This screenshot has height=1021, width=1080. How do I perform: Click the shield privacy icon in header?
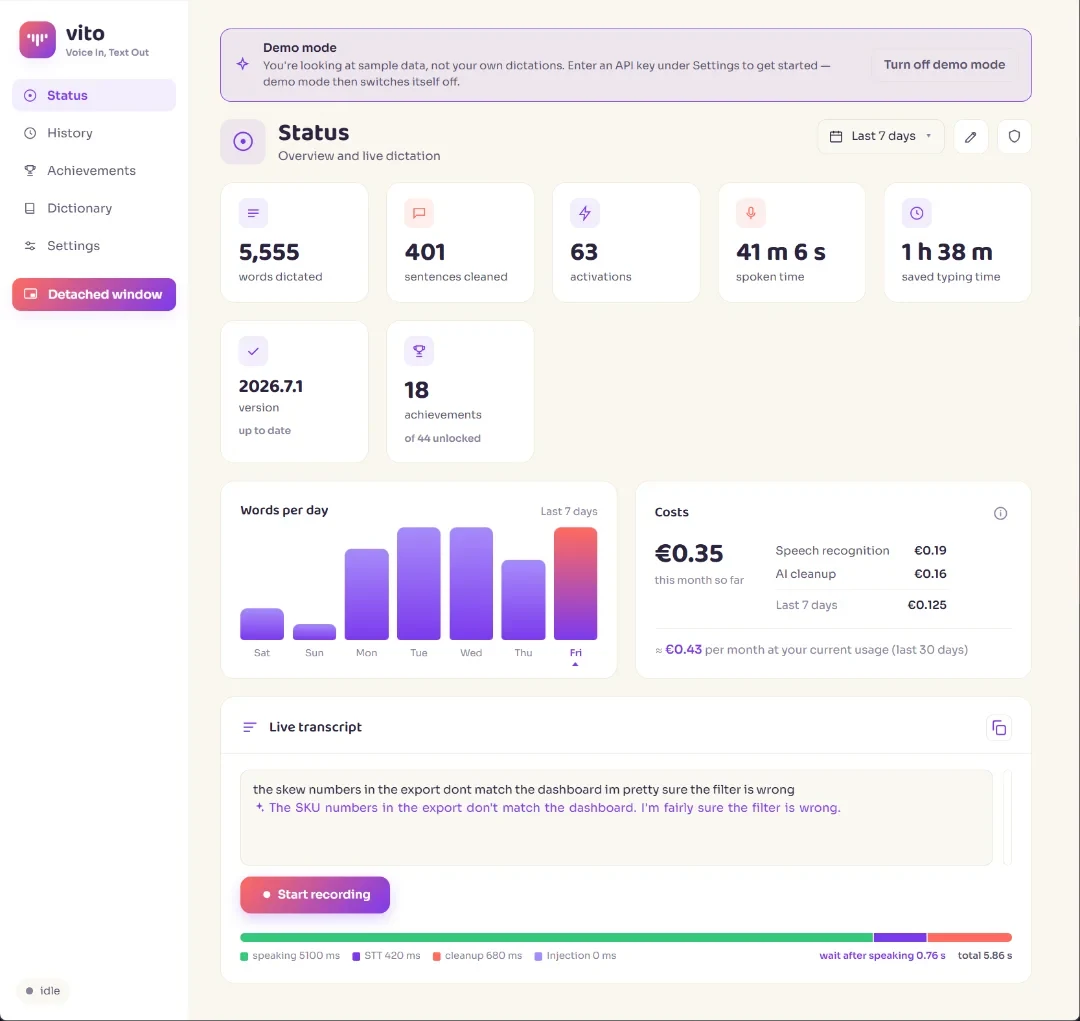point(1014,136)
